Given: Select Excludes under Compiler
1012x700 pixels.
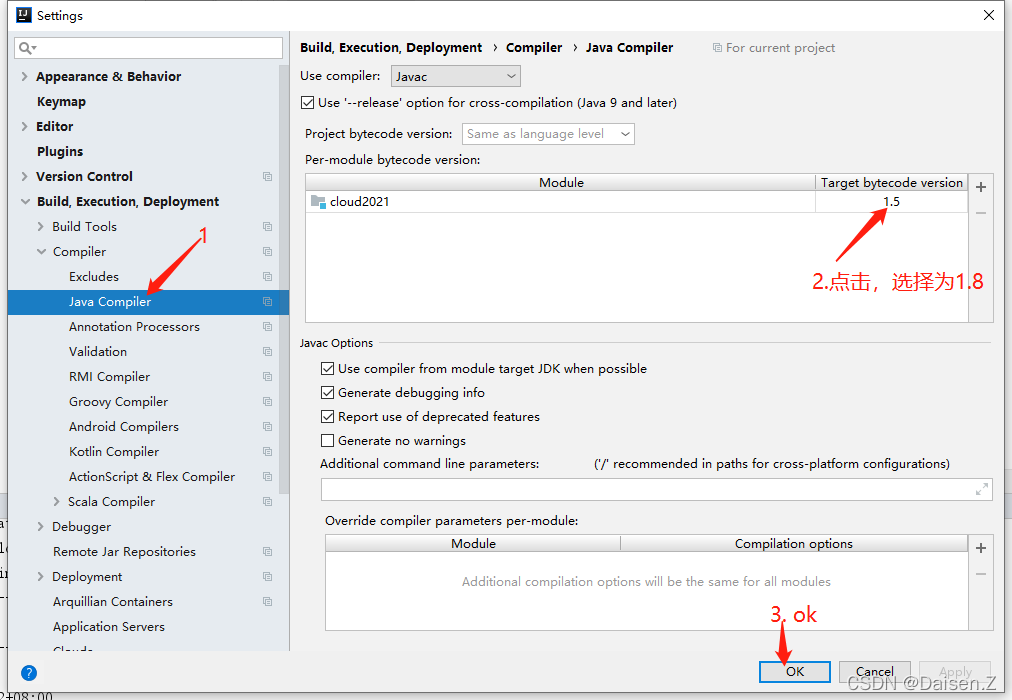Looking at the screenshot, I should point(94,276).
